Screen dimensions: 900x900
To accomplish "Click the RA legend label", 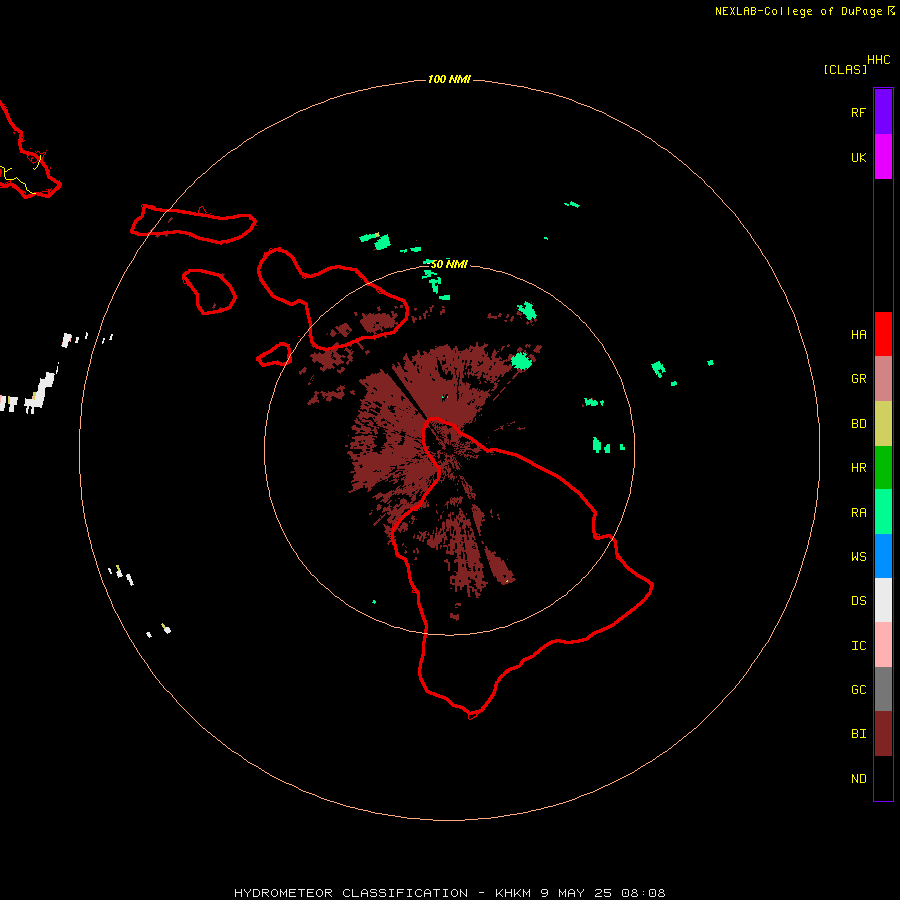I will [858, 513].
